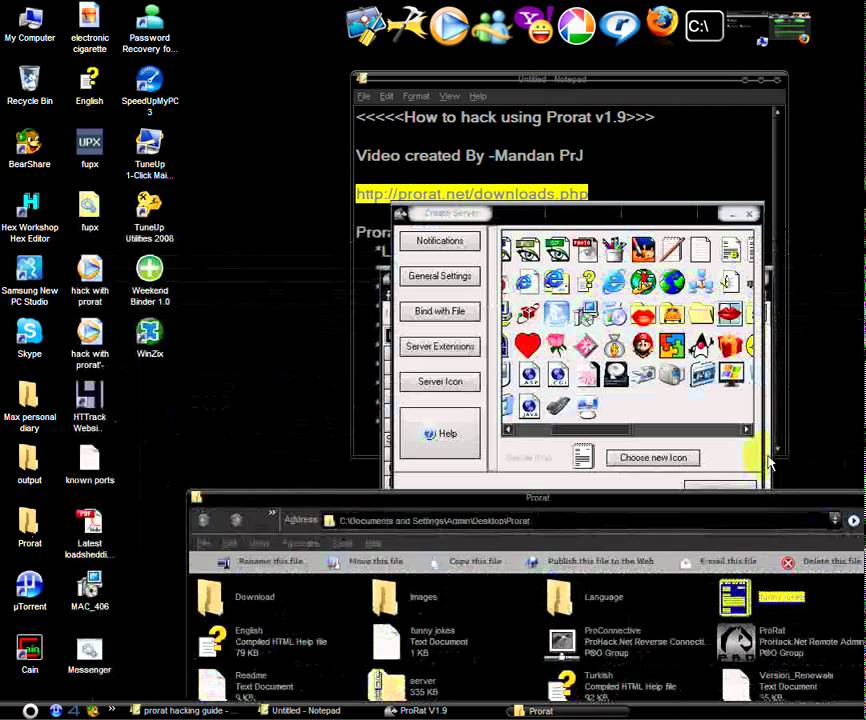Click Copy this file task
Image resolution: width=866 pixels, height=720 pixels.
tap(465, 562)
